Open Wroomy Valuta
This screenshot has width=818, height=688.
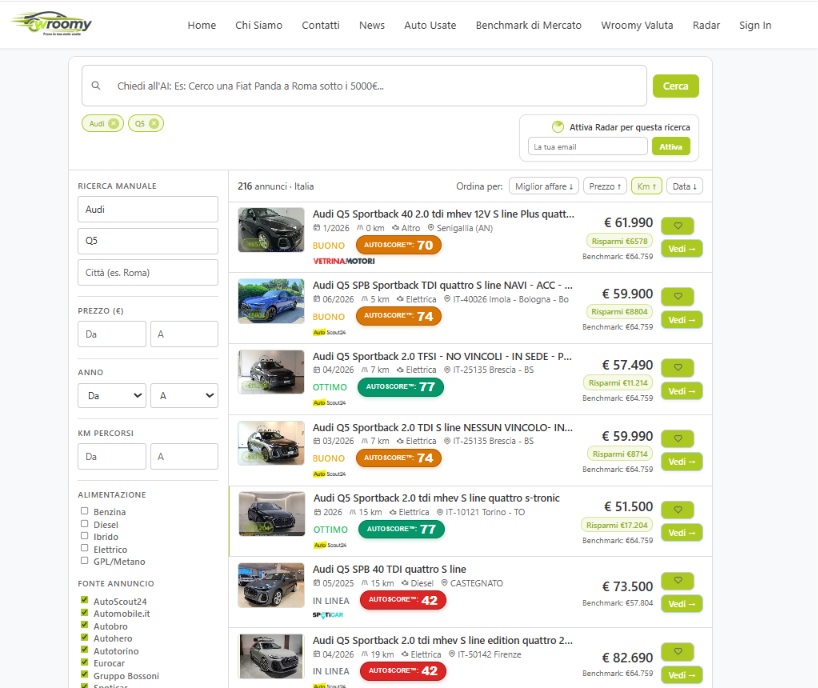[x=637, y=25]
